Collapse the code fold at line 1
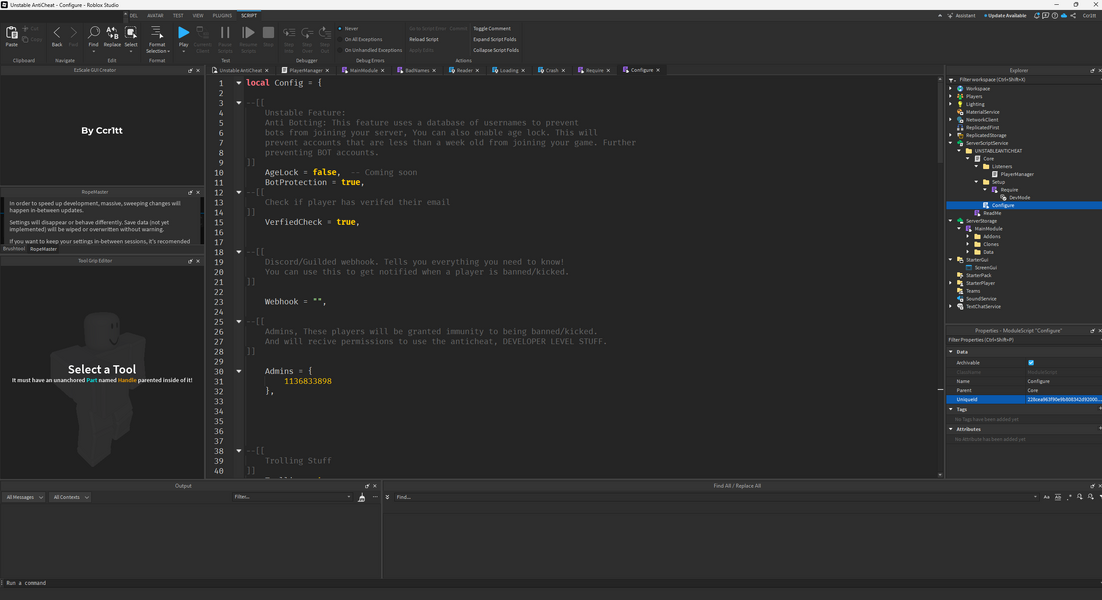 coord(239,83)
